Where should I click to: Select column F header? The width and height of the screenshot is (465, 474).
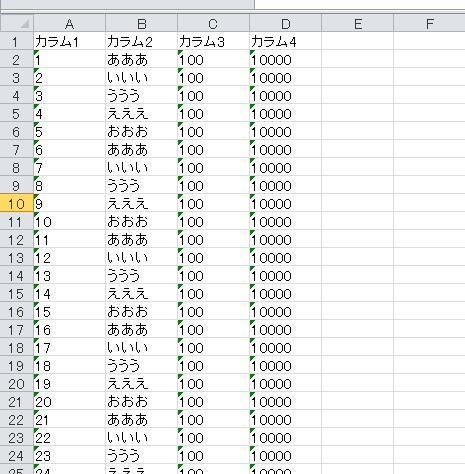click(x=429, y=23)
